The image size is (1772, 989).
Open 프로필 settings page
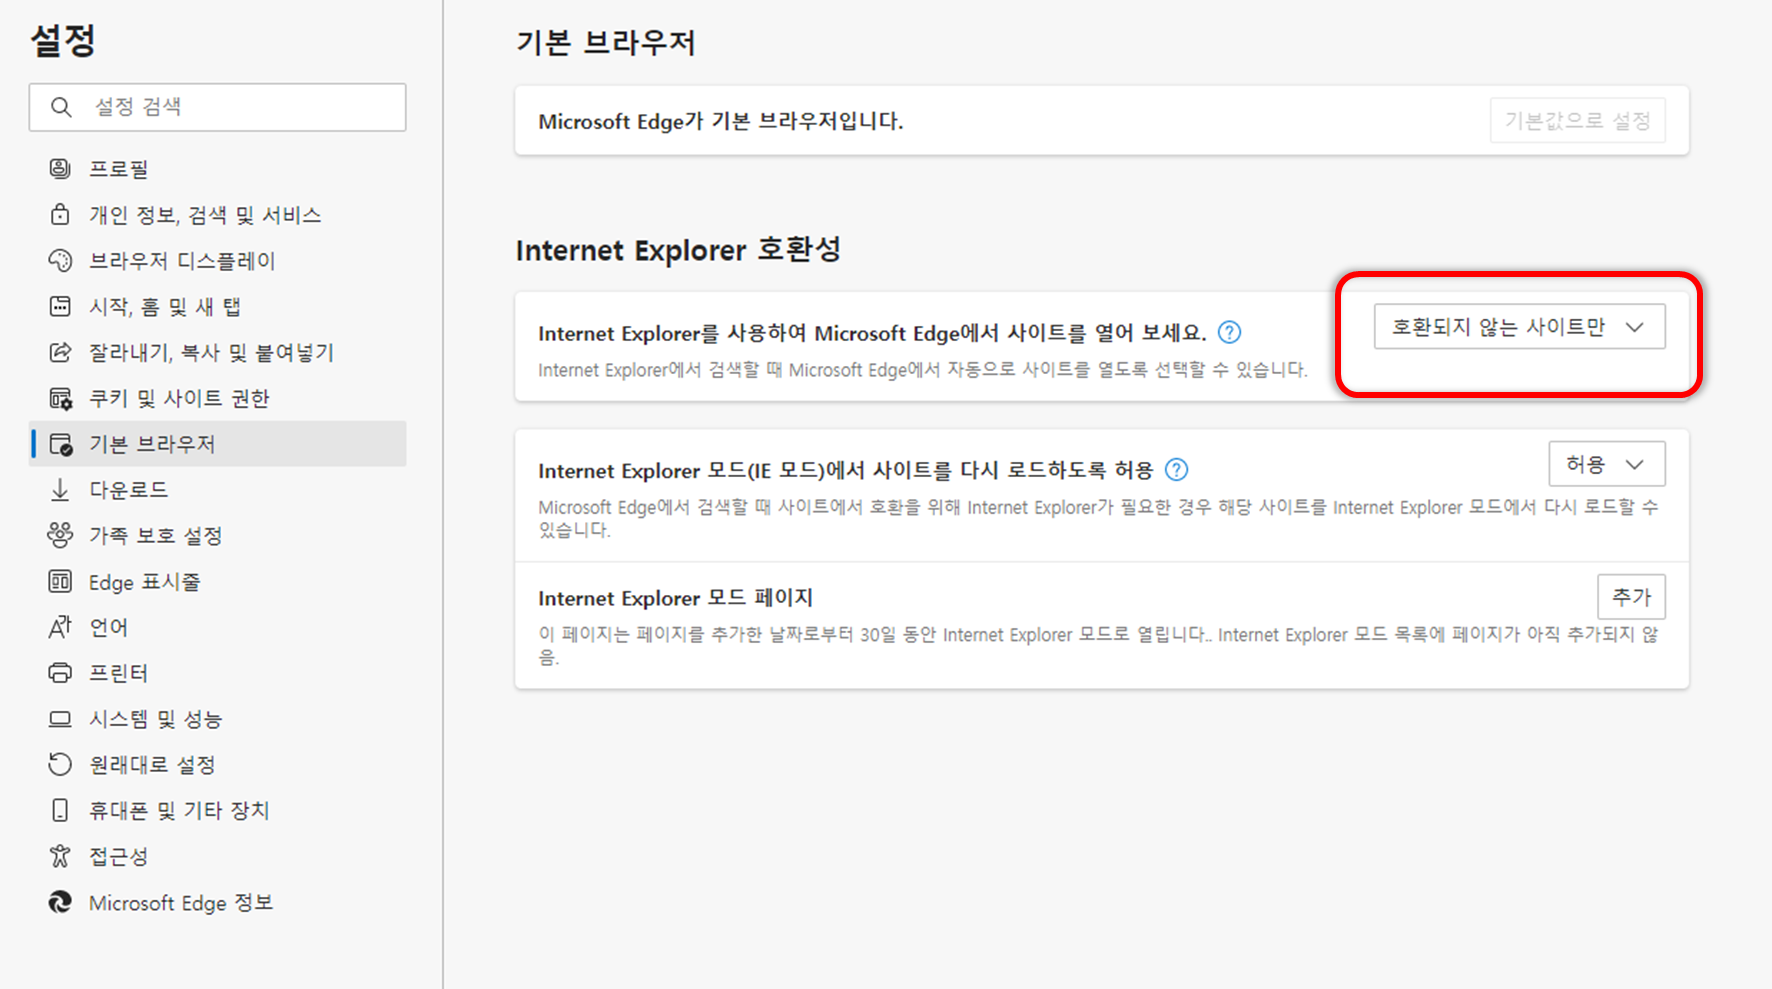pos(218,168)
